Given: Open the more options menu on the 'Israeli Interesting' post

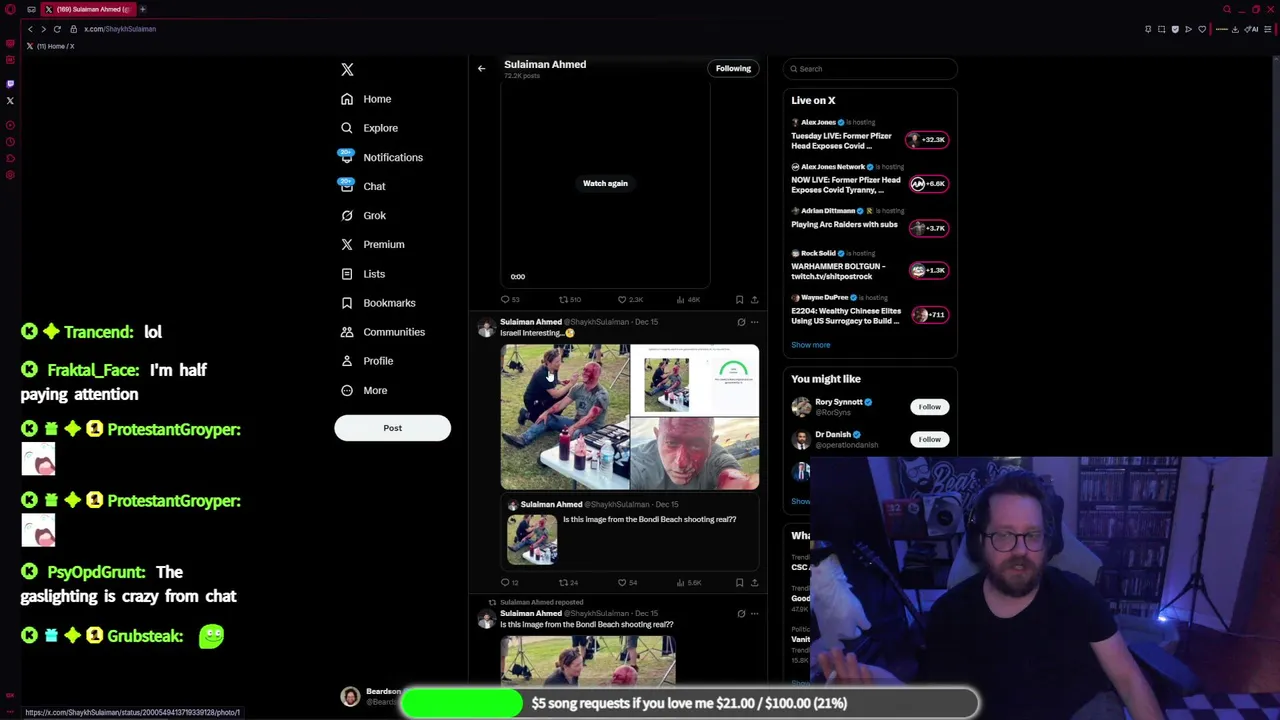Looking at the screenshot, I should [x=754, y=322].
